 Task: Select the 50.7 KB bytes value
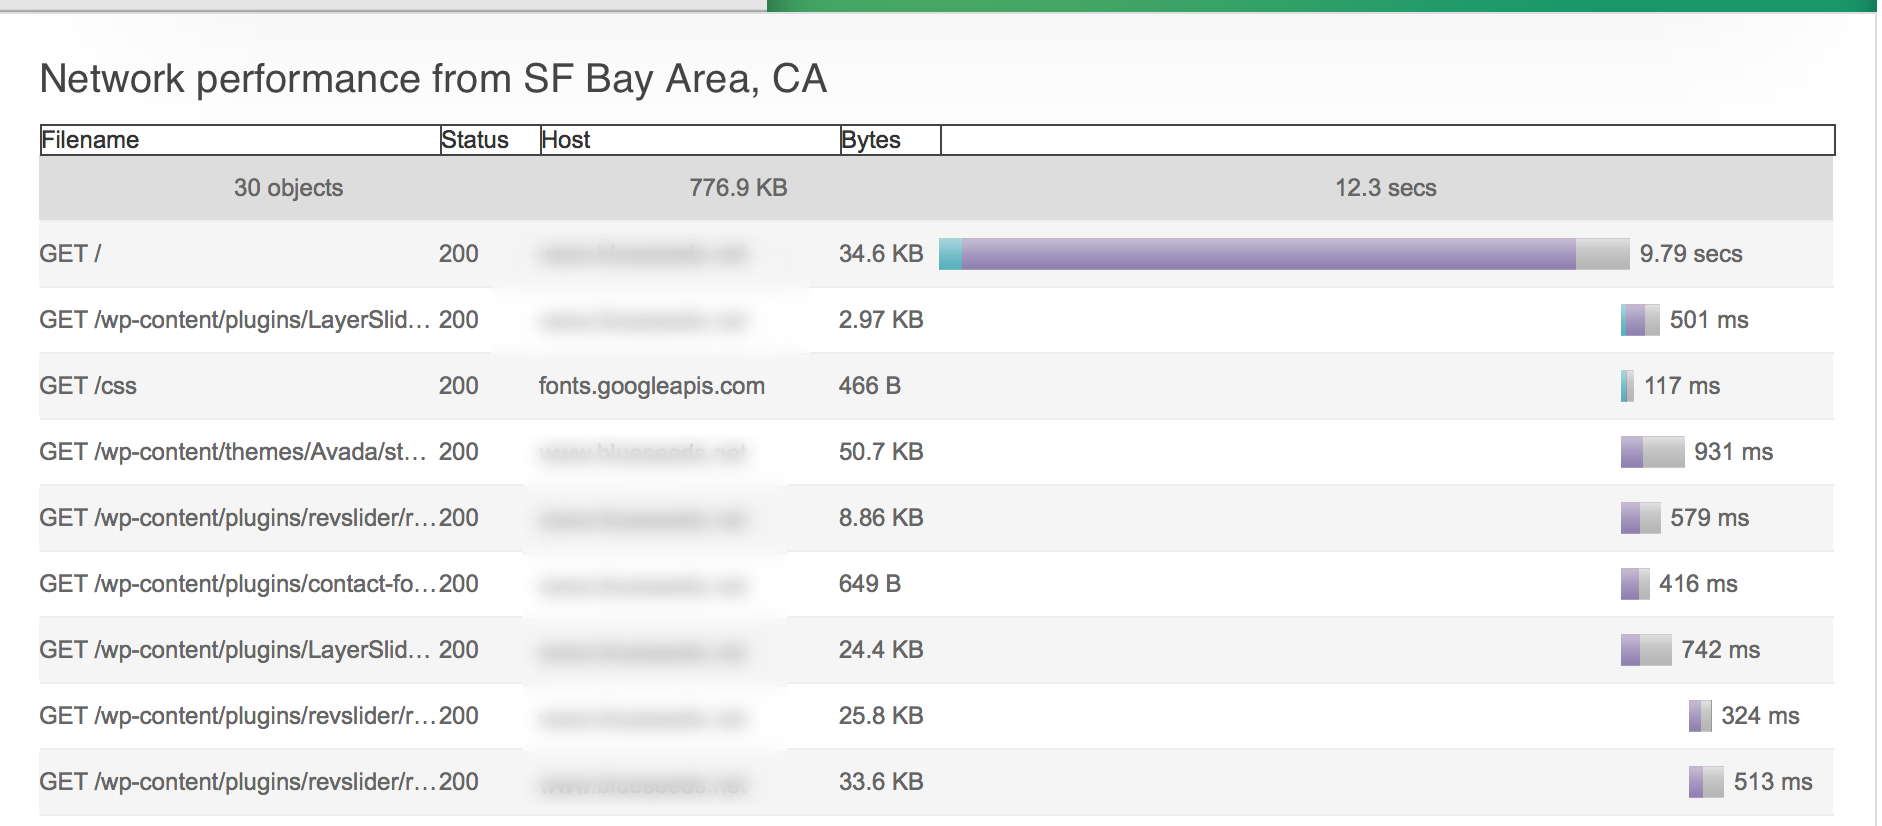coord(881,452)
